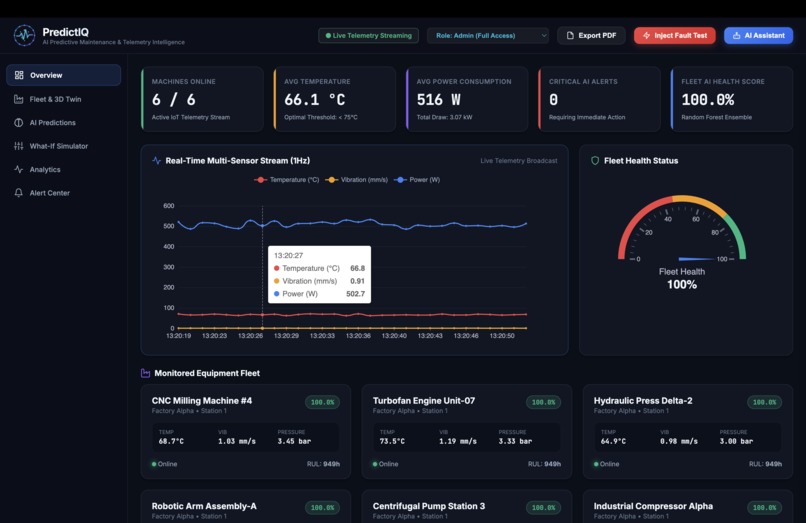Click the Monitored Equipment Fleet heading

207,373
